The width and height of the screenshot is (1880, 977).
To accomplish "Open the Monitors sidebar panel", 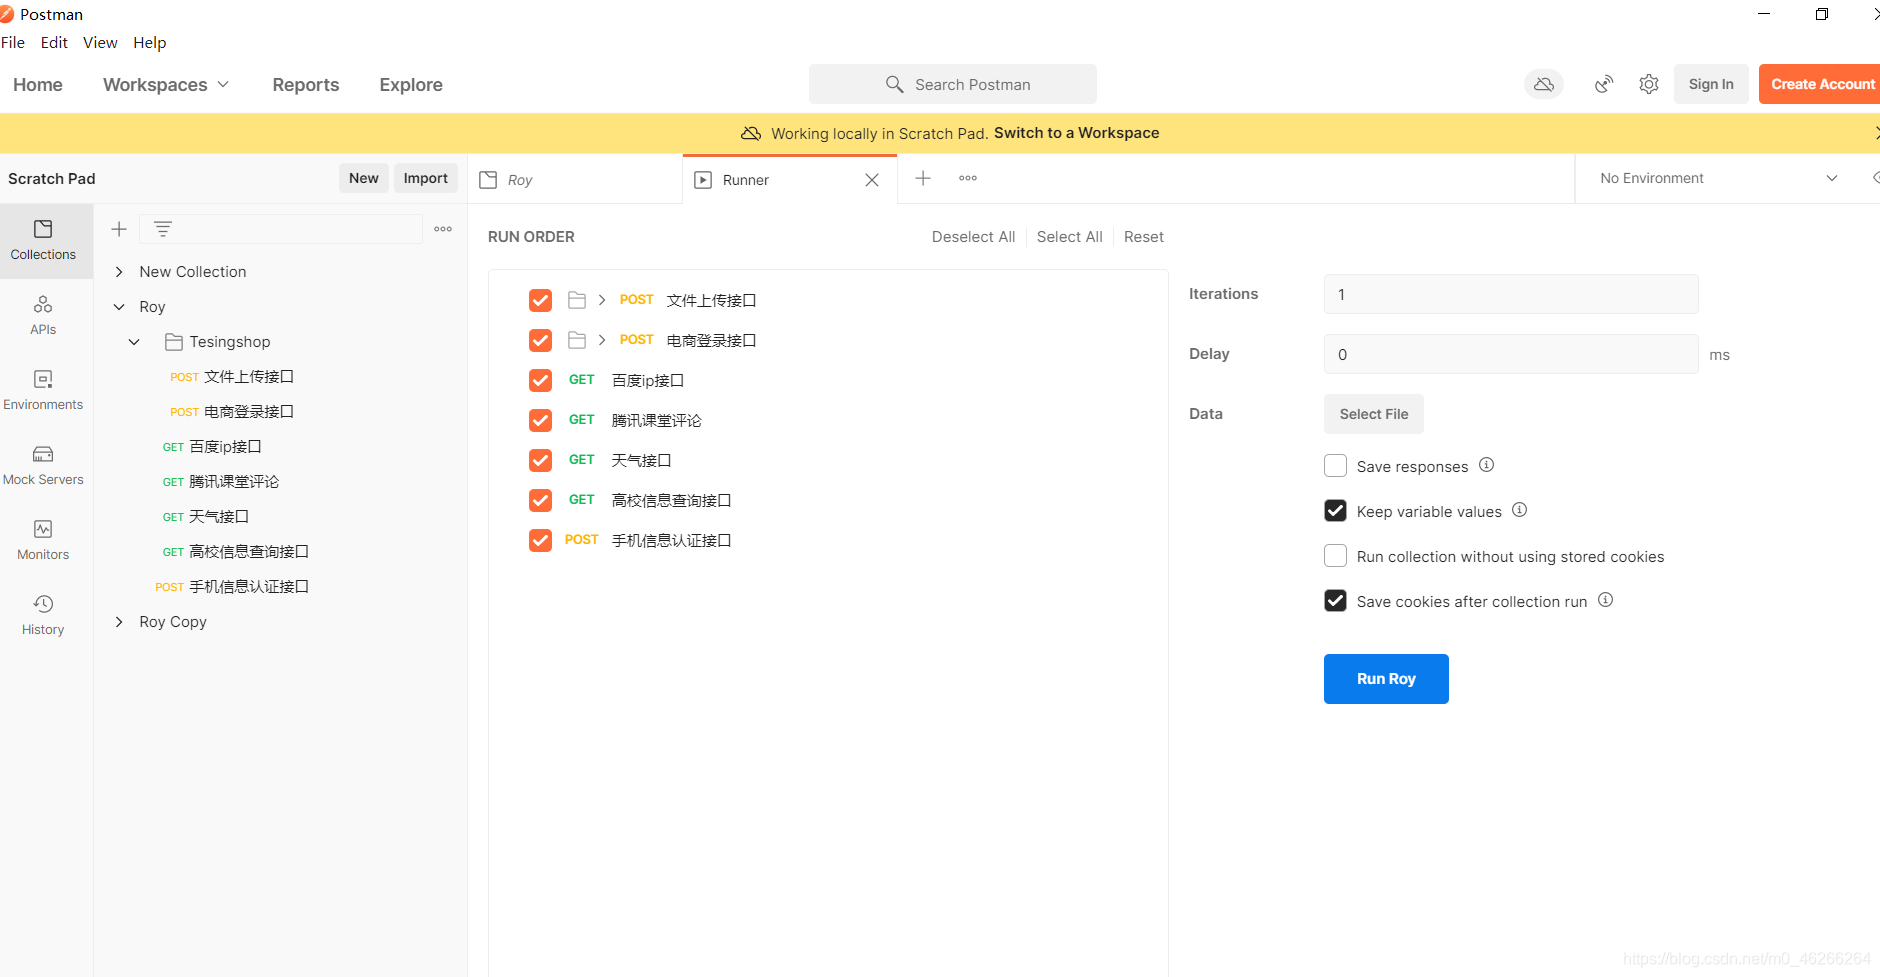I will point(43,540).
